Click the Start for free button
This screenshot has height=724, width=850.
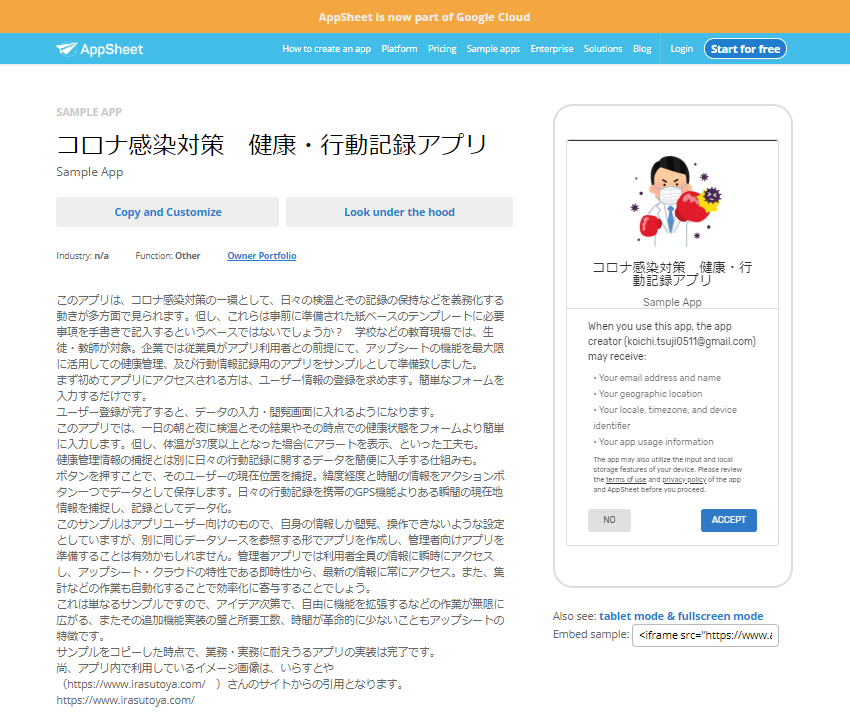[x=745, y=49]
